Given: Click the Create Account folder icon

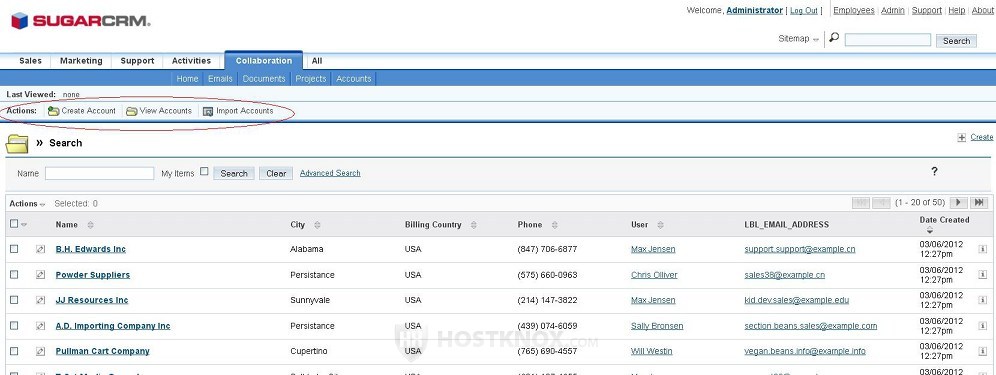Looking at the screenshot, I should 53,111.
